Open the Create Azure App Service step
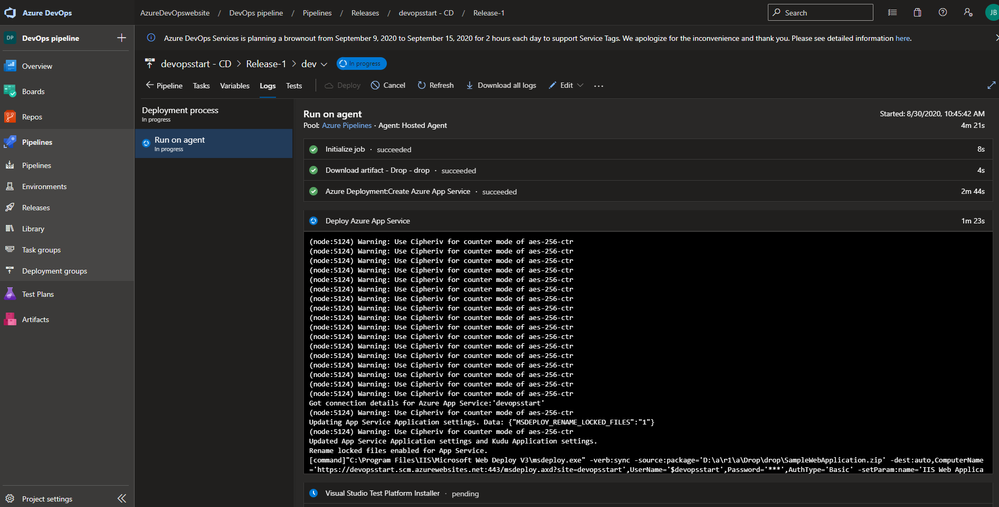This screenshot has width=999, height=507. [x=647, y=191]
